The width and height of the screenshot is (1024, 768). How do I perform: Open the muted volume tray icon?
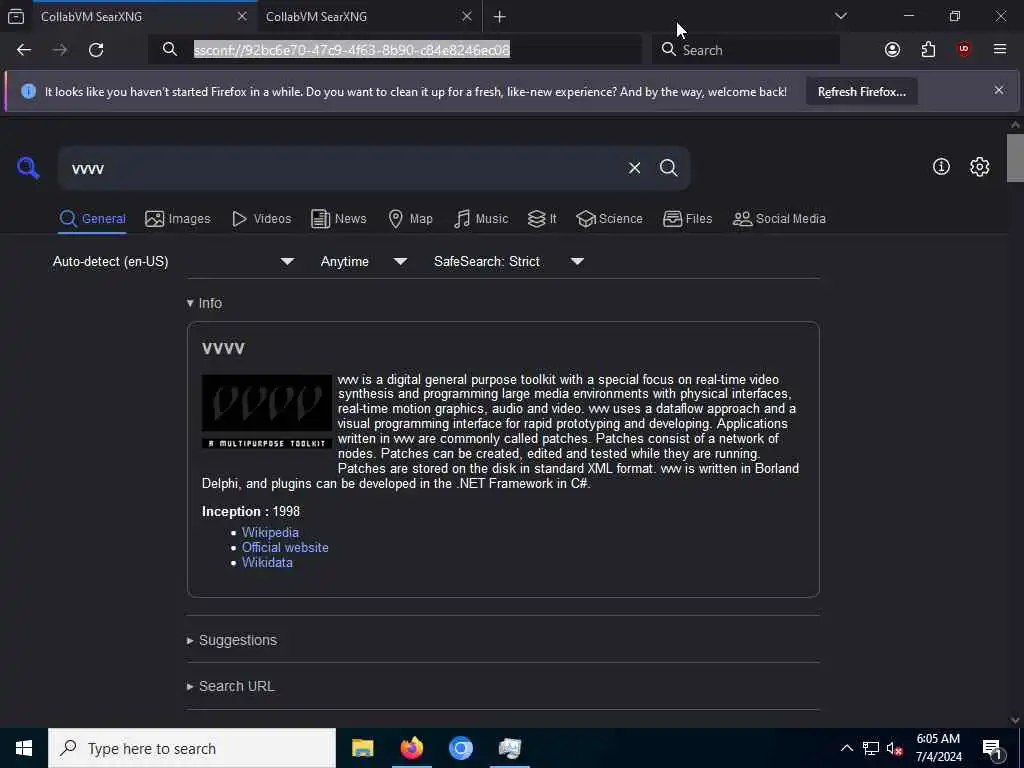[894, 748]
